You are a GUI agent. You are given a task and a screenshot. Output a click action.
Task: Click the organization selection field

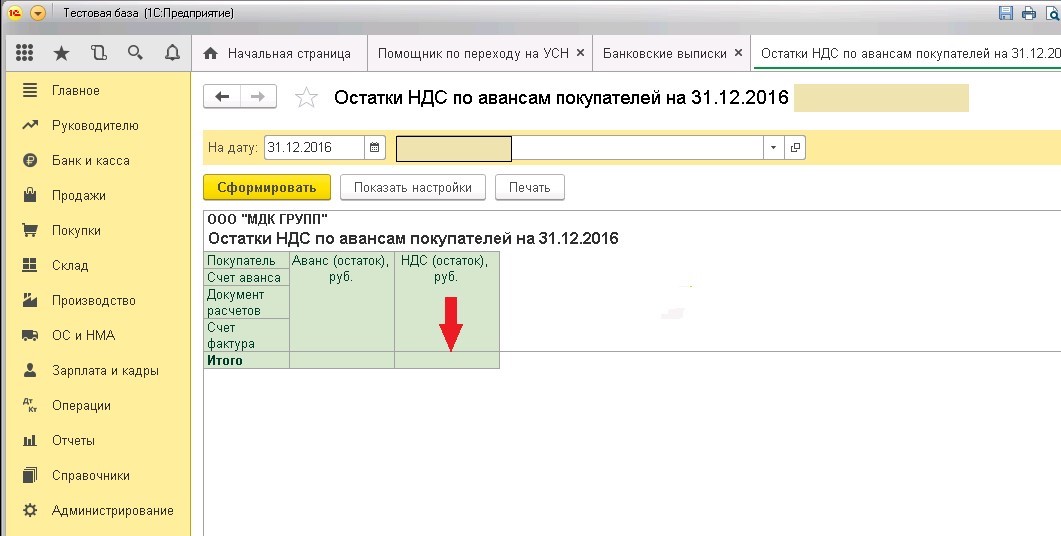click(580, 148)
